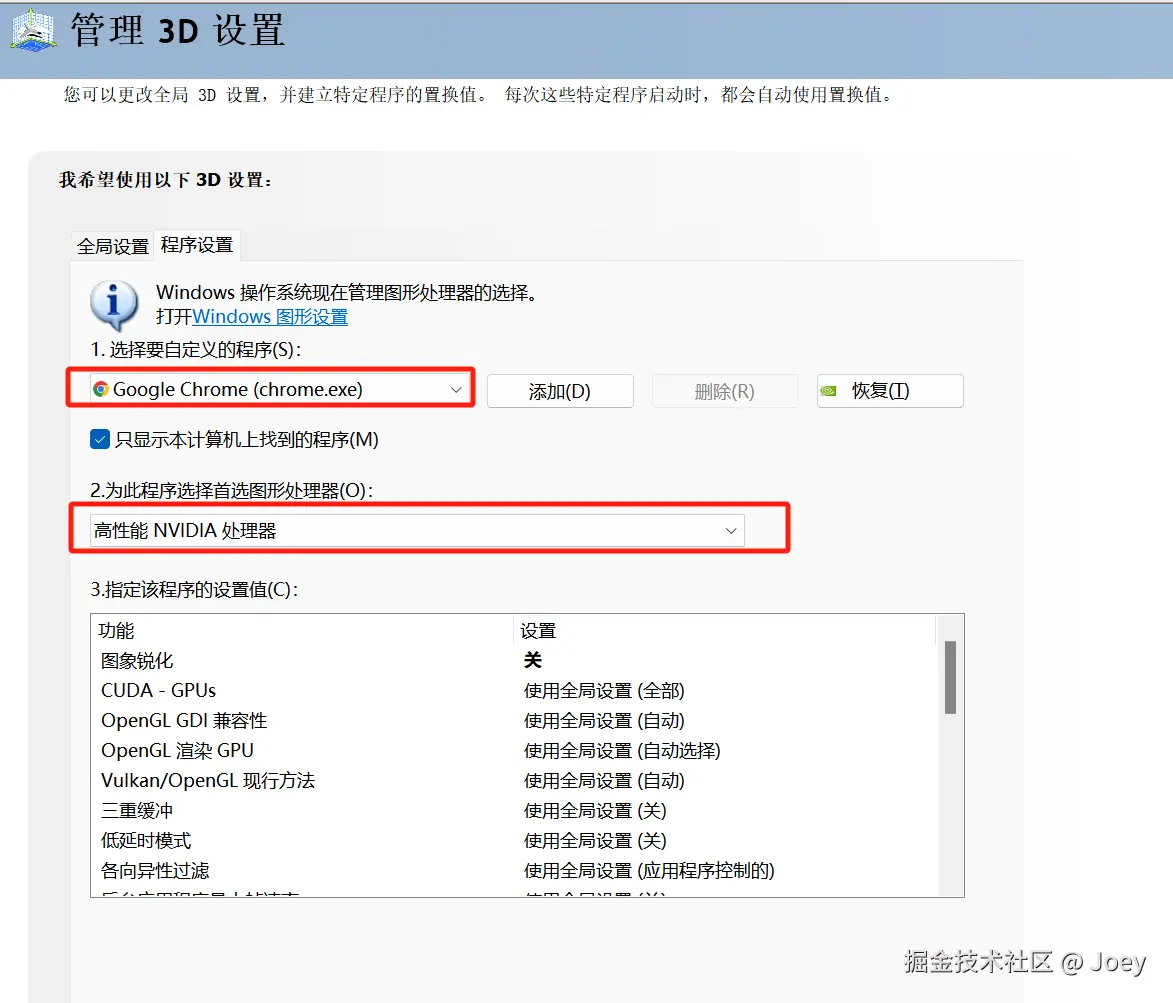The image size is (1173, 1003).
Task: Select the OpenGL GDI 兼容性 row
Action: (513, 720)
